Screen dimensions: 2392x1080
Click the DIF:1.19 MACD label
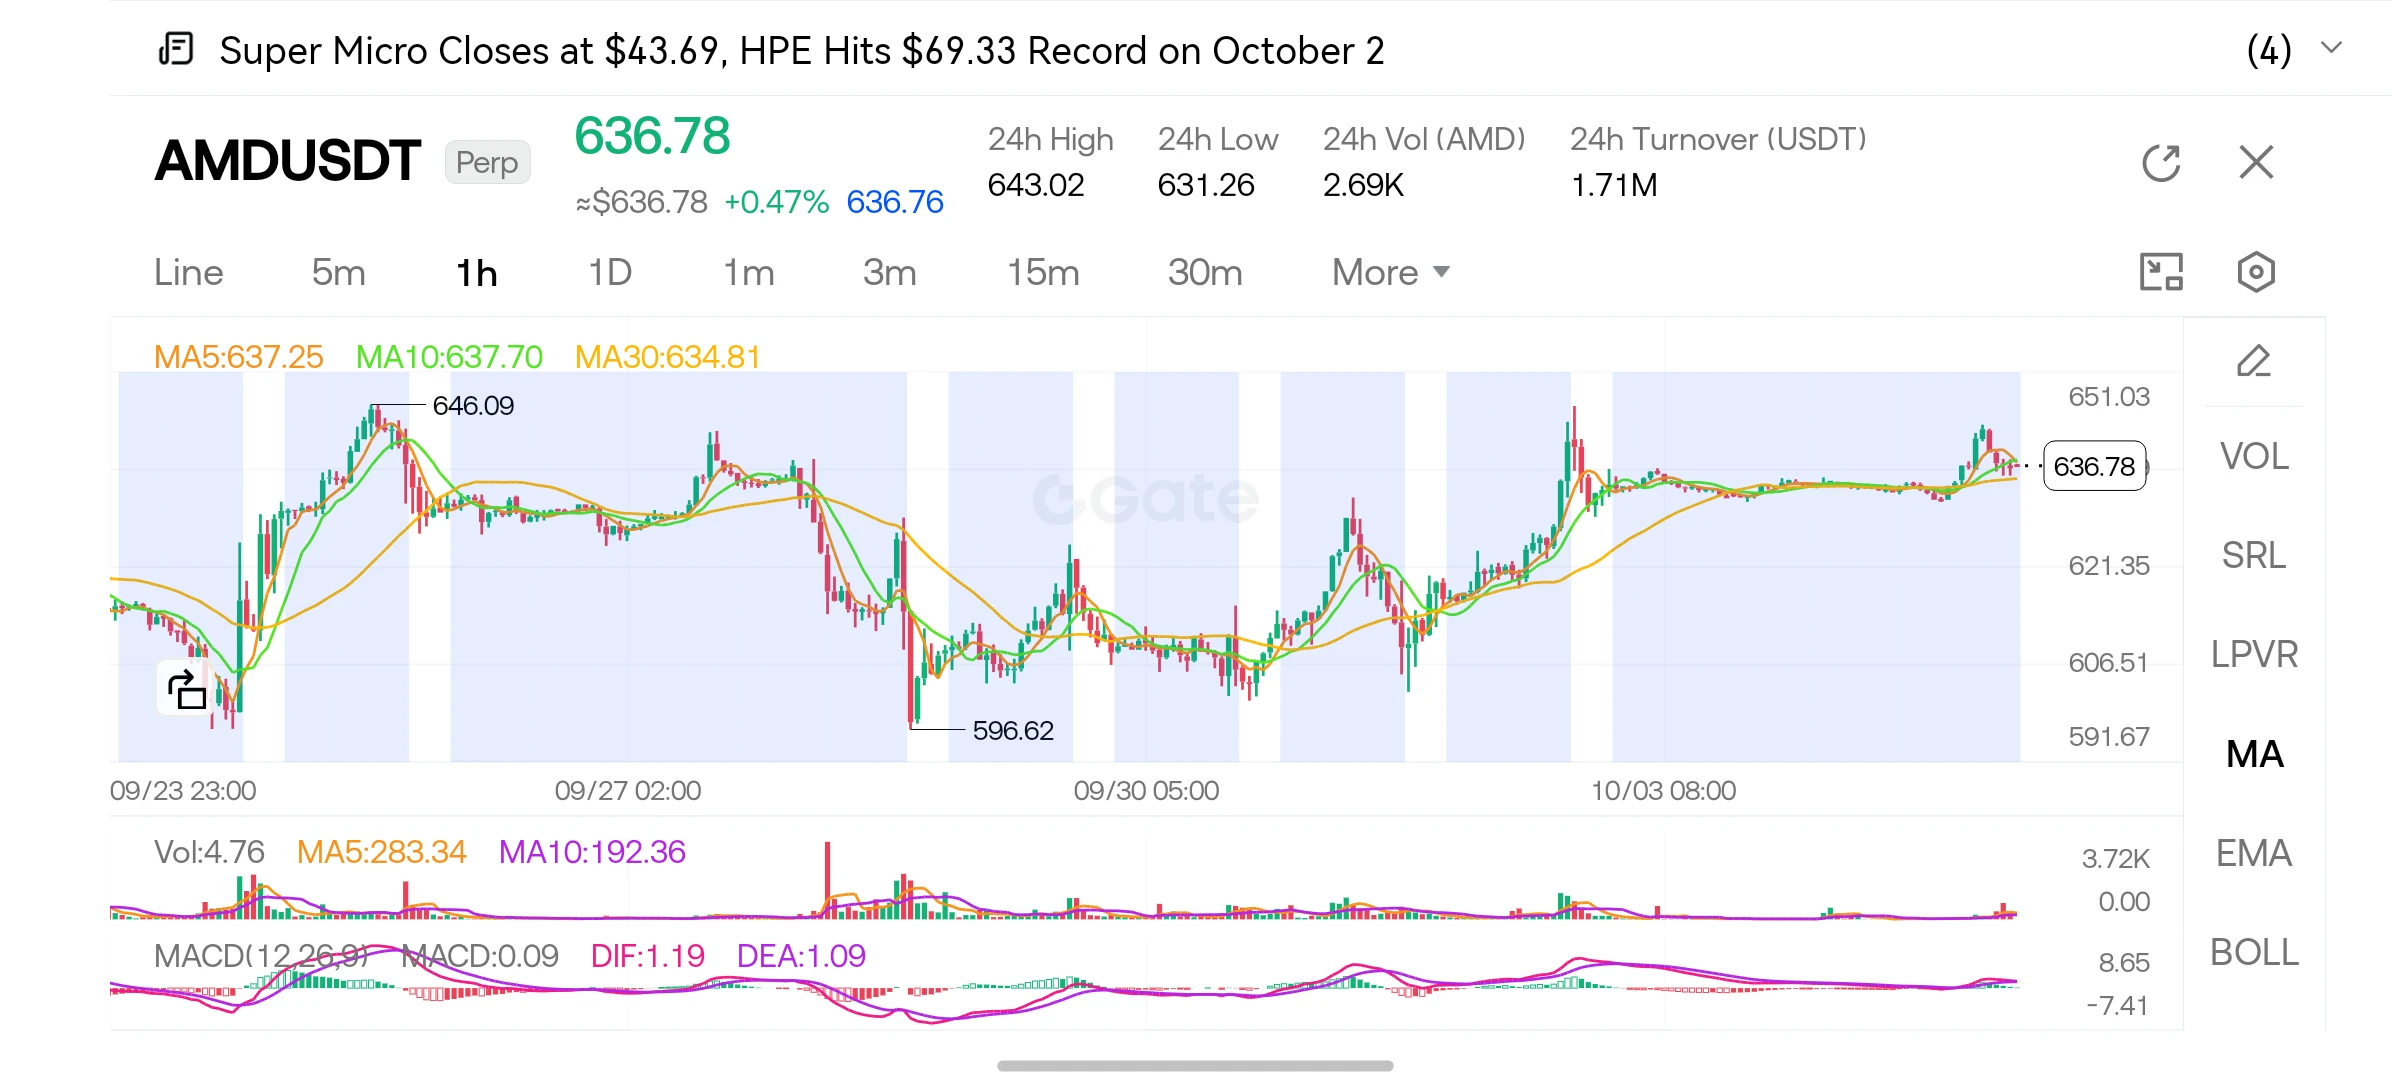[x=648, y=956]
